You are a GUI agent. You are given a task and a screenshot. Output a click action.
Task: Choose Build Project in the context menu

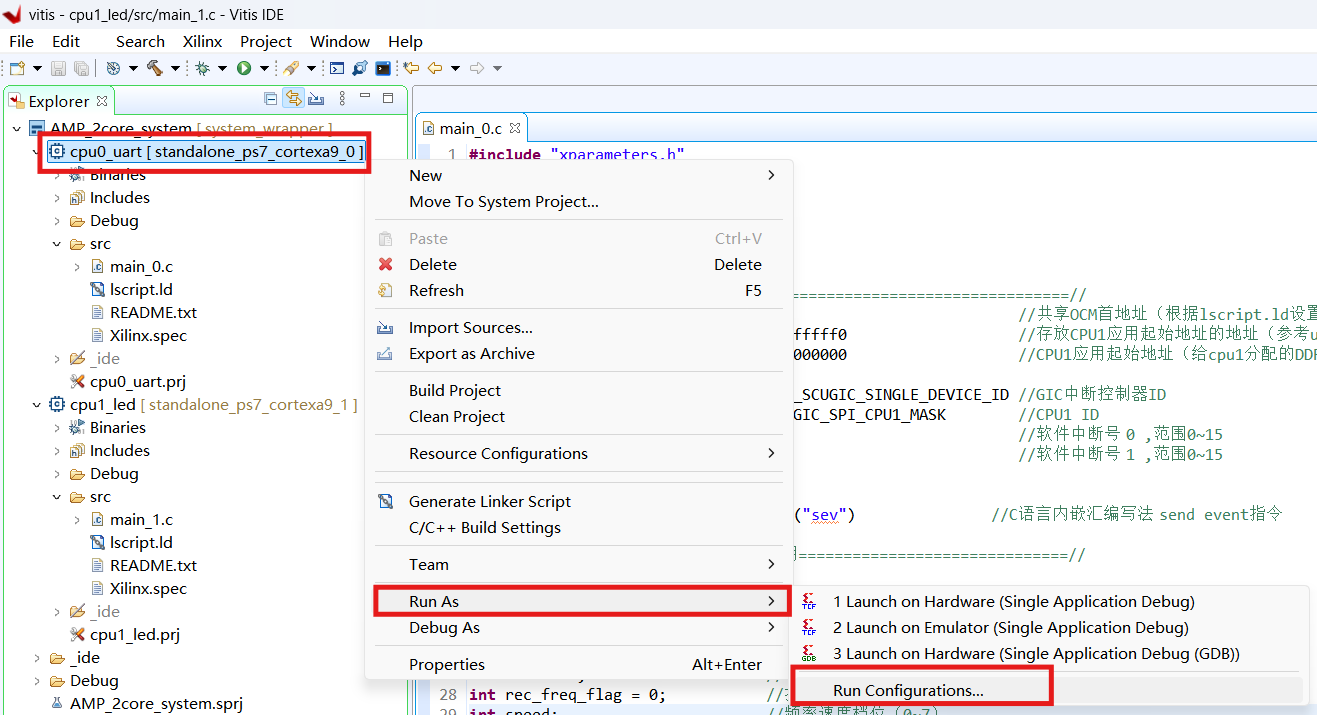(x=579, y=391)
